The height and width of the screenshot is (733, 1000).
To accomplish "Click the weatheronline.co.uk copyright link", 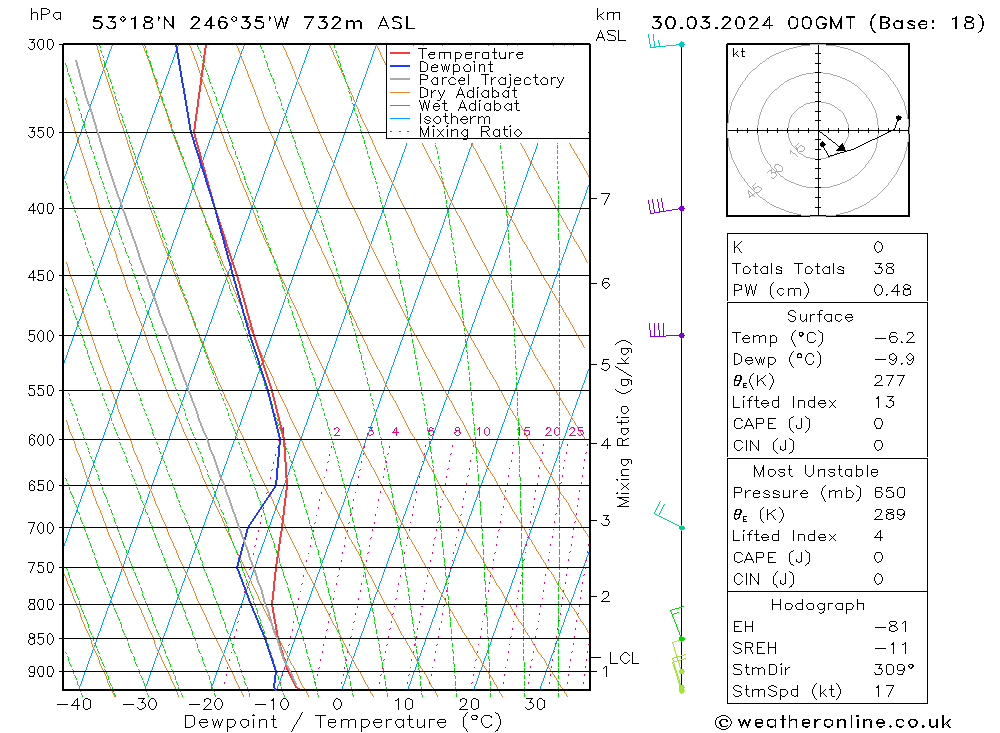I will click(x=834, y=722).
